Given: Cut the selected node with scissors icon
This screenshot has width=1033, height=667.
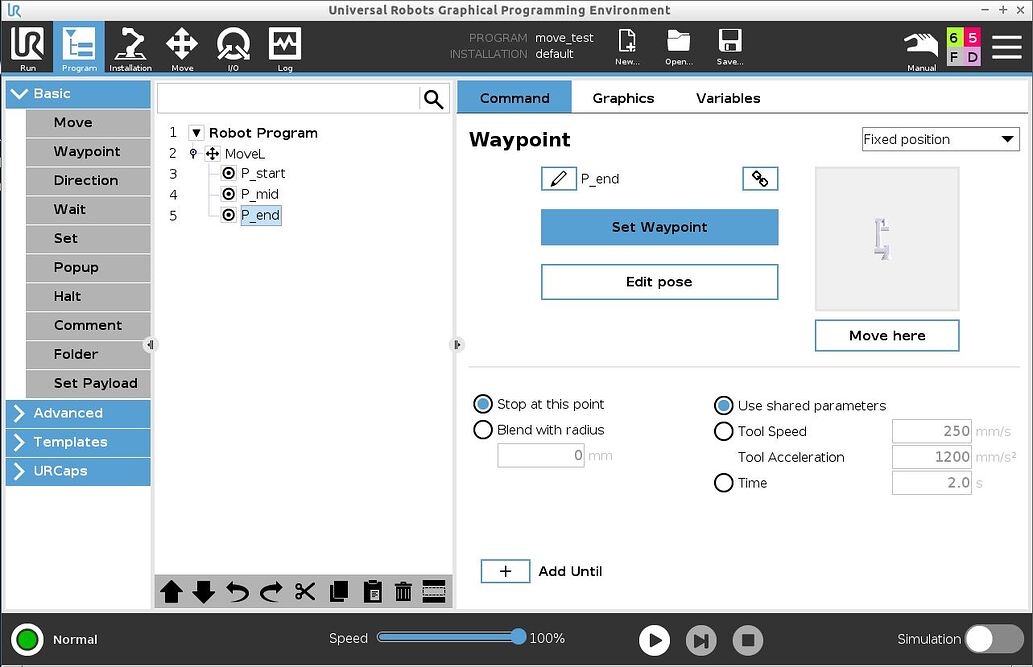Looking at the screenshot, I should click(305, 591).
